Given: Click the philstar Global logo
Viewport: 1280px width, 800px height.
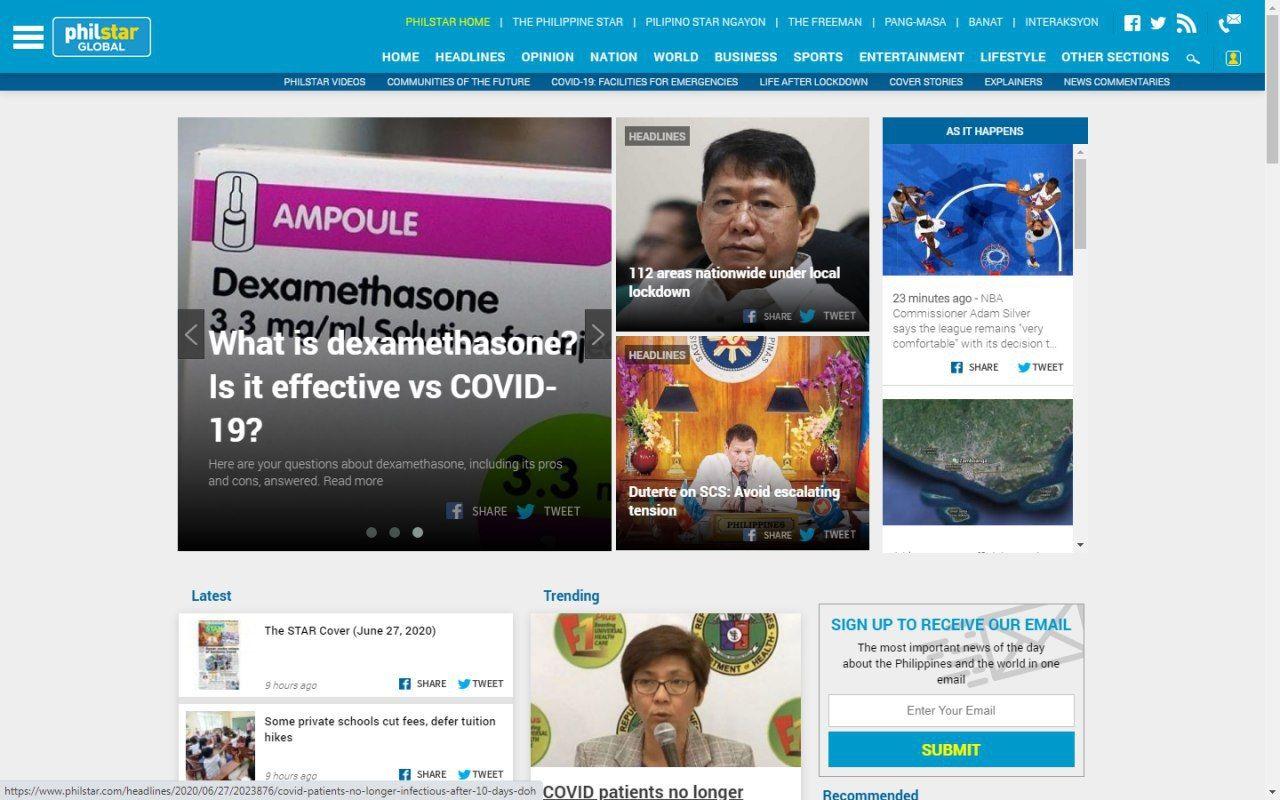Looking at the screenshot, I should 101,37.
